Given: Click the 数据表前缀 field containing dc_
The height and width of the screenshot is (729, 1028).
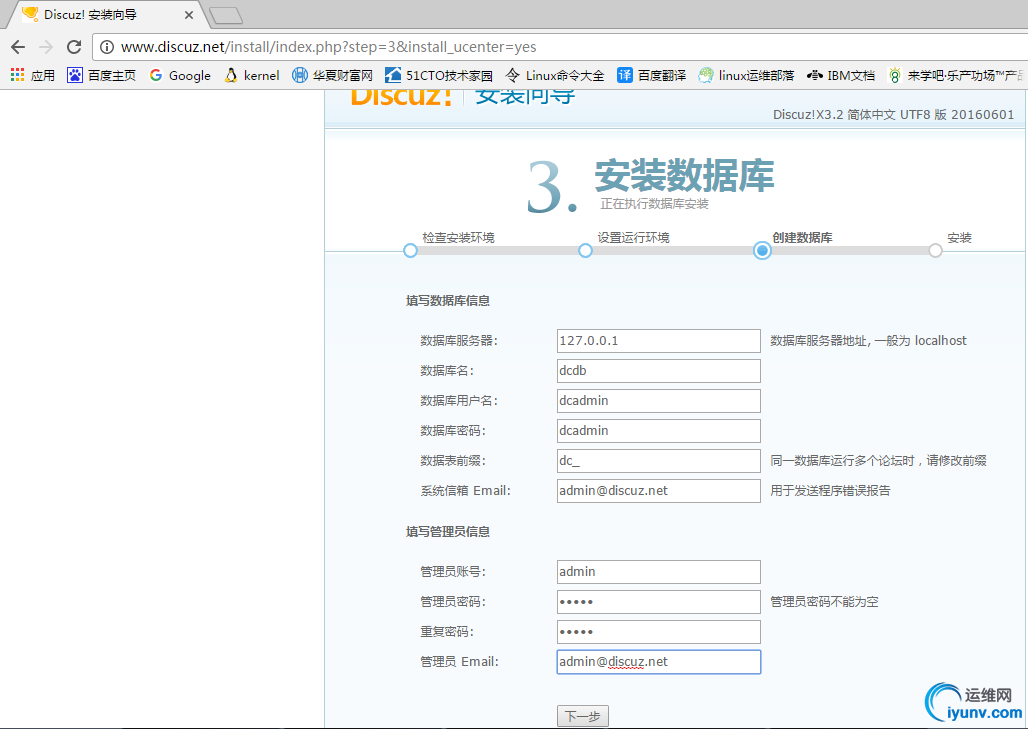Looking at the screenshot, I should 658,461.
